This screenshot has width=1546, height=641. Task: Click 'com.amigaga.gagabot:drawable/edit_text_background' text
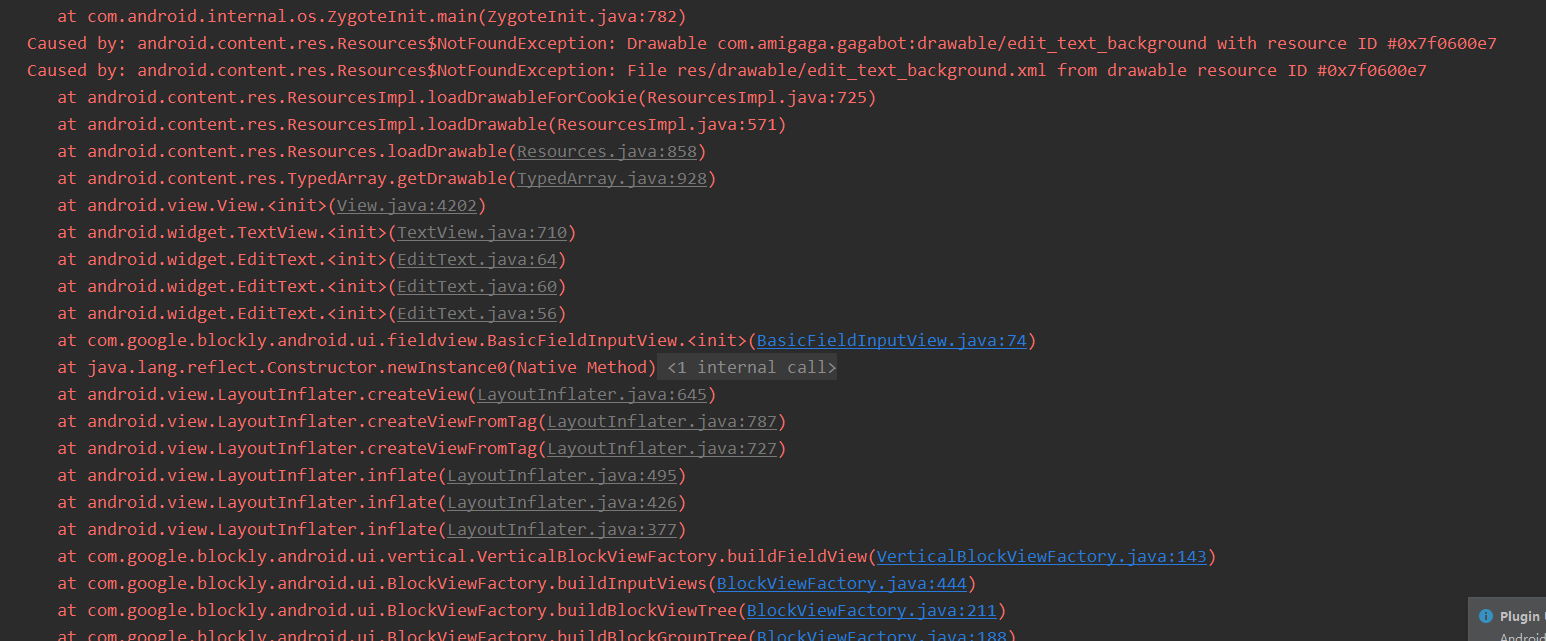point(962,44)
